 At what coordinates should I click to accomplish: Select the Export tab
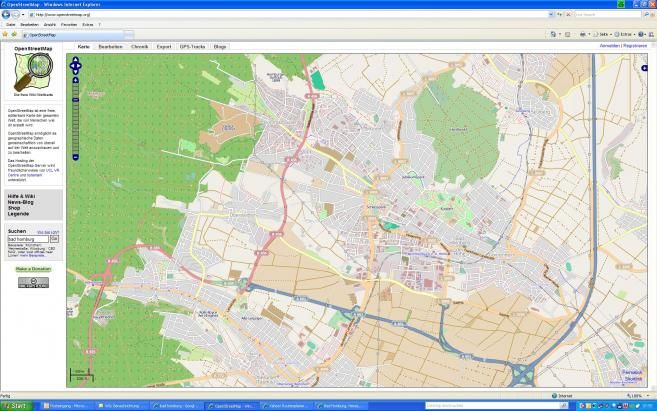[x=164, y=46]
